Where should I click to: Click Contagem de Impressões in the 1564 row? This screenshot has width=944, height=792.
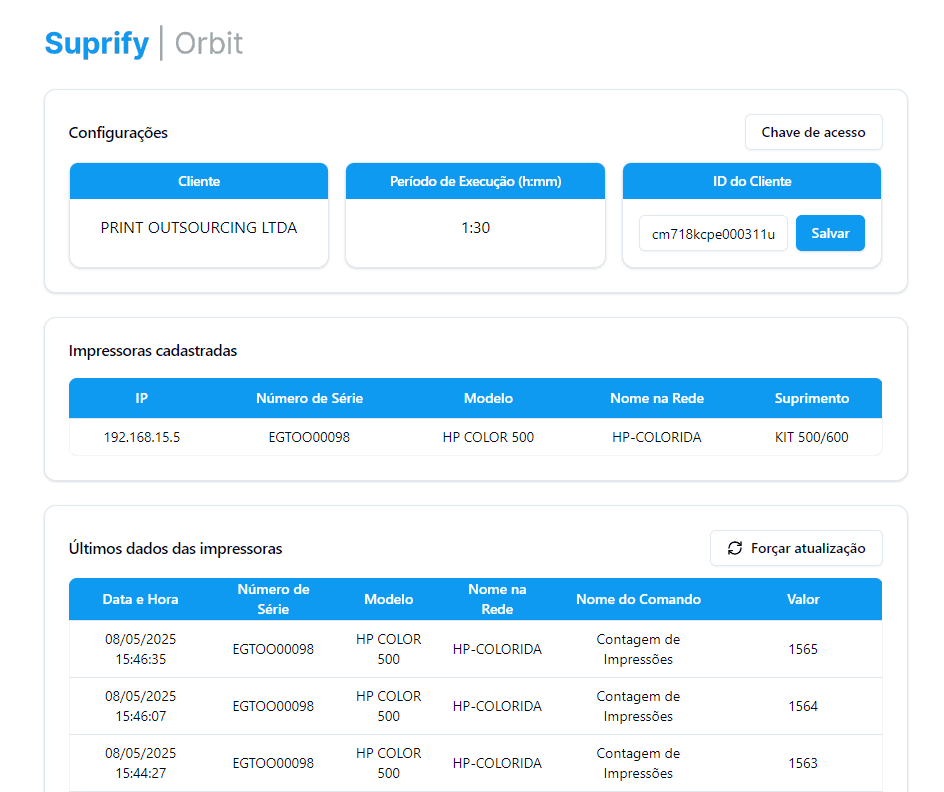[x=638, y=706]
